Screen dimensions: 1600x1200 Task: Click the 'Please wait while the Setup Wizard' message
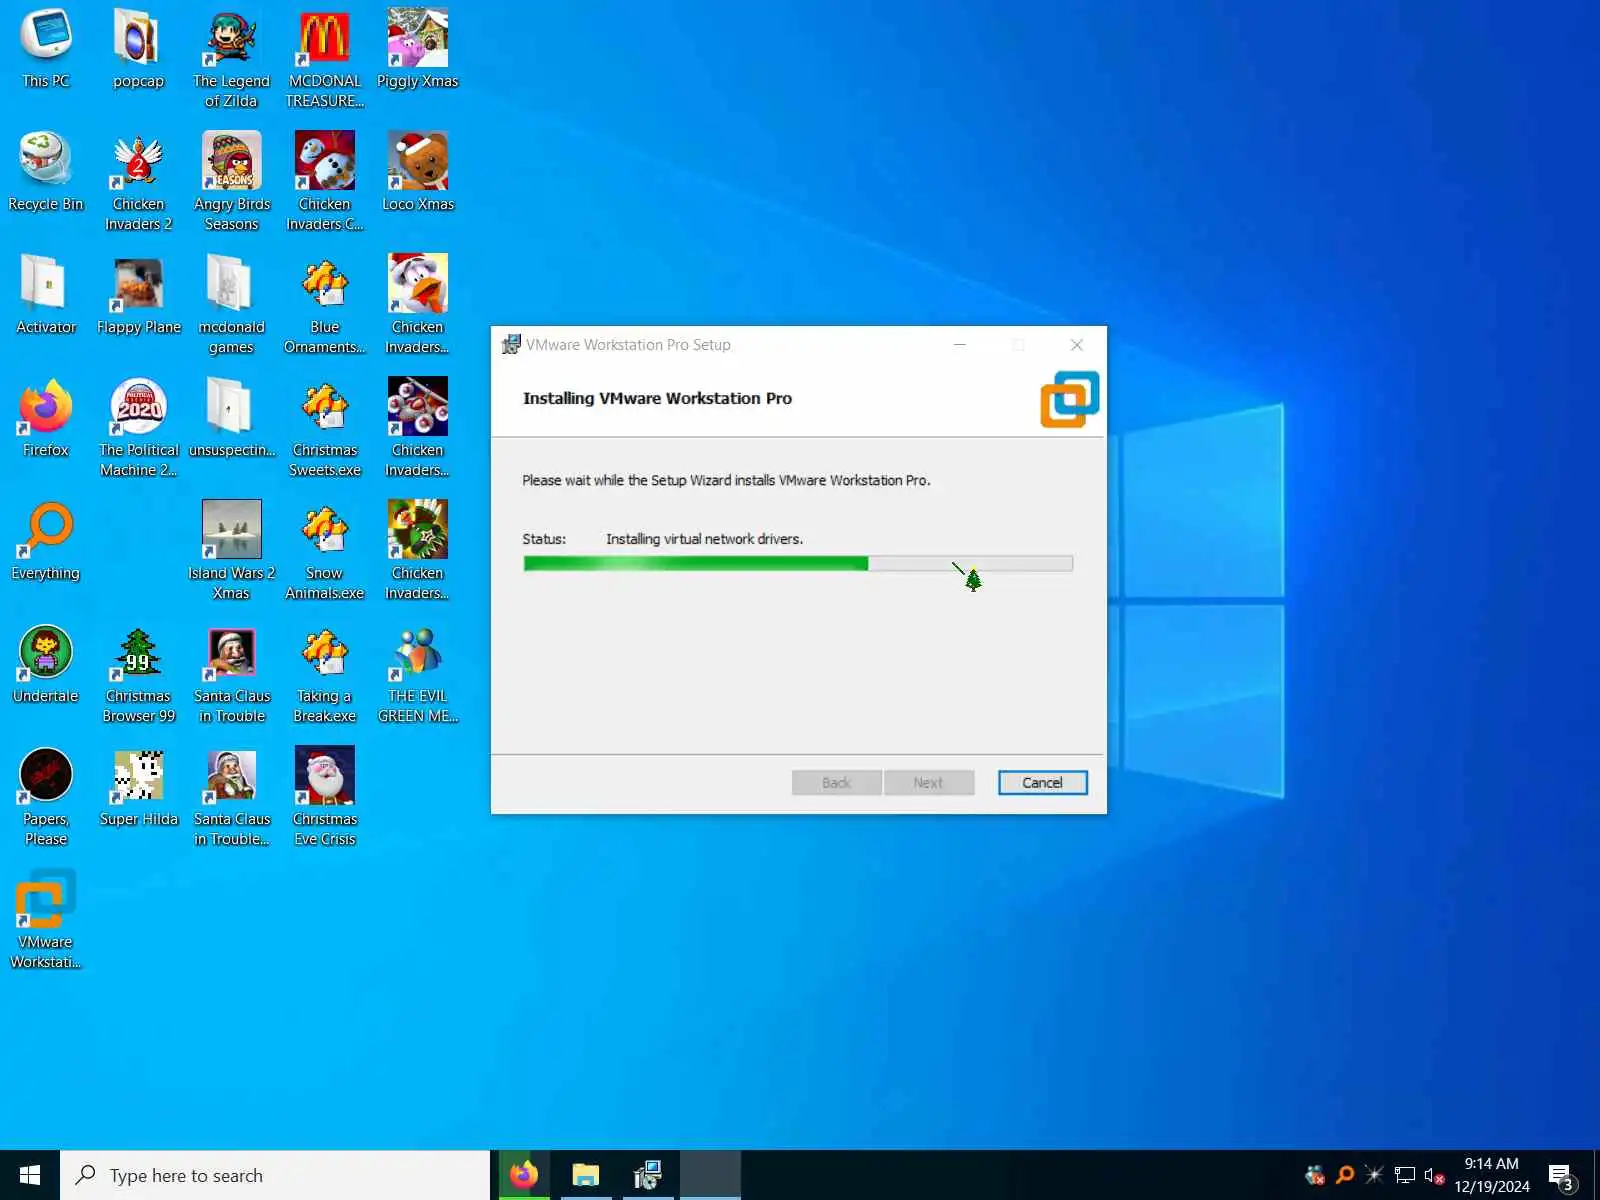coord(726,481)
